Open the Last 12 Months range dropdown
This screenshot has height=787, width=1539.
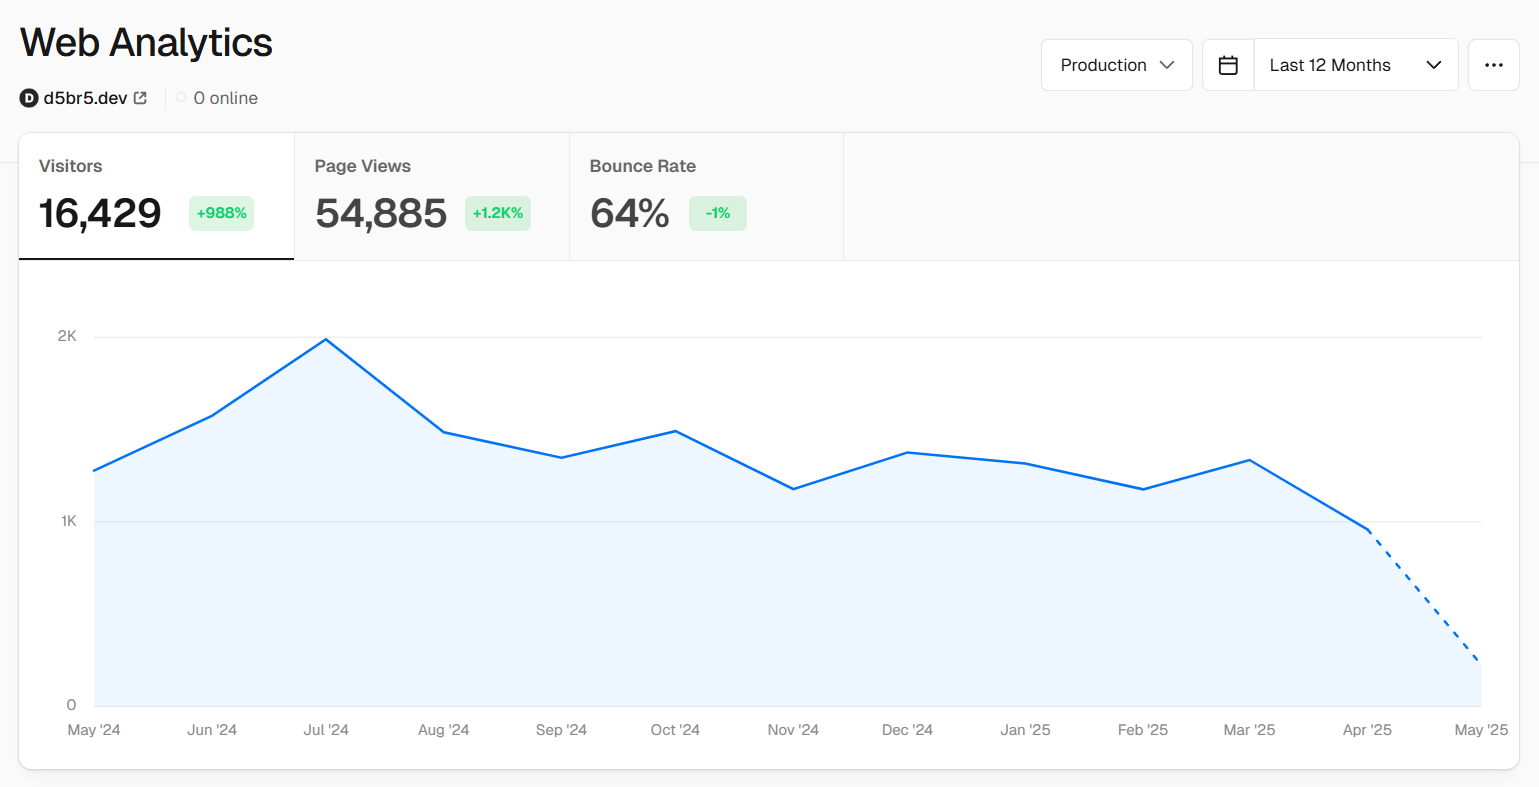point(1355,65)
